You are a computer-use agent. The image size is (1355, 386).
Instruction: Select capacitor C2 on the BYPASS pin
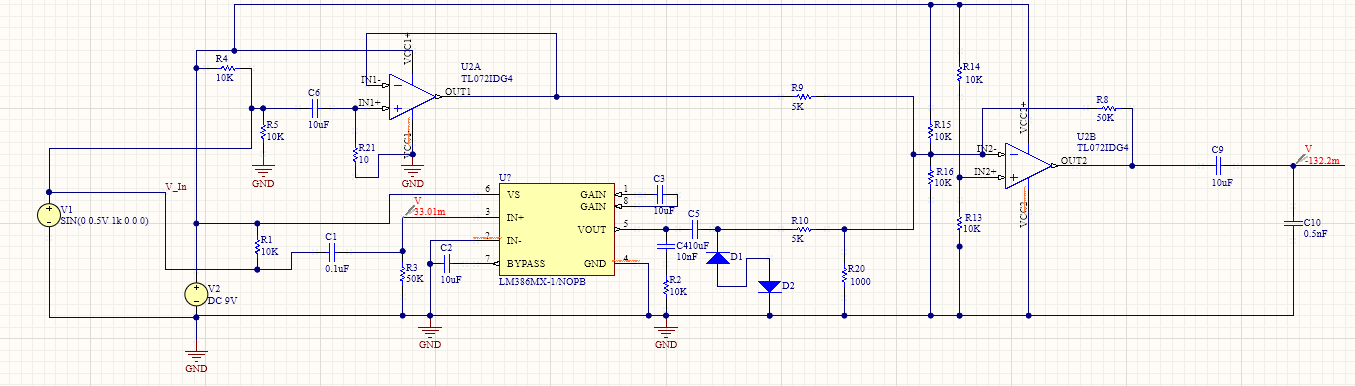pyautogui.click(x=447, y=264)
